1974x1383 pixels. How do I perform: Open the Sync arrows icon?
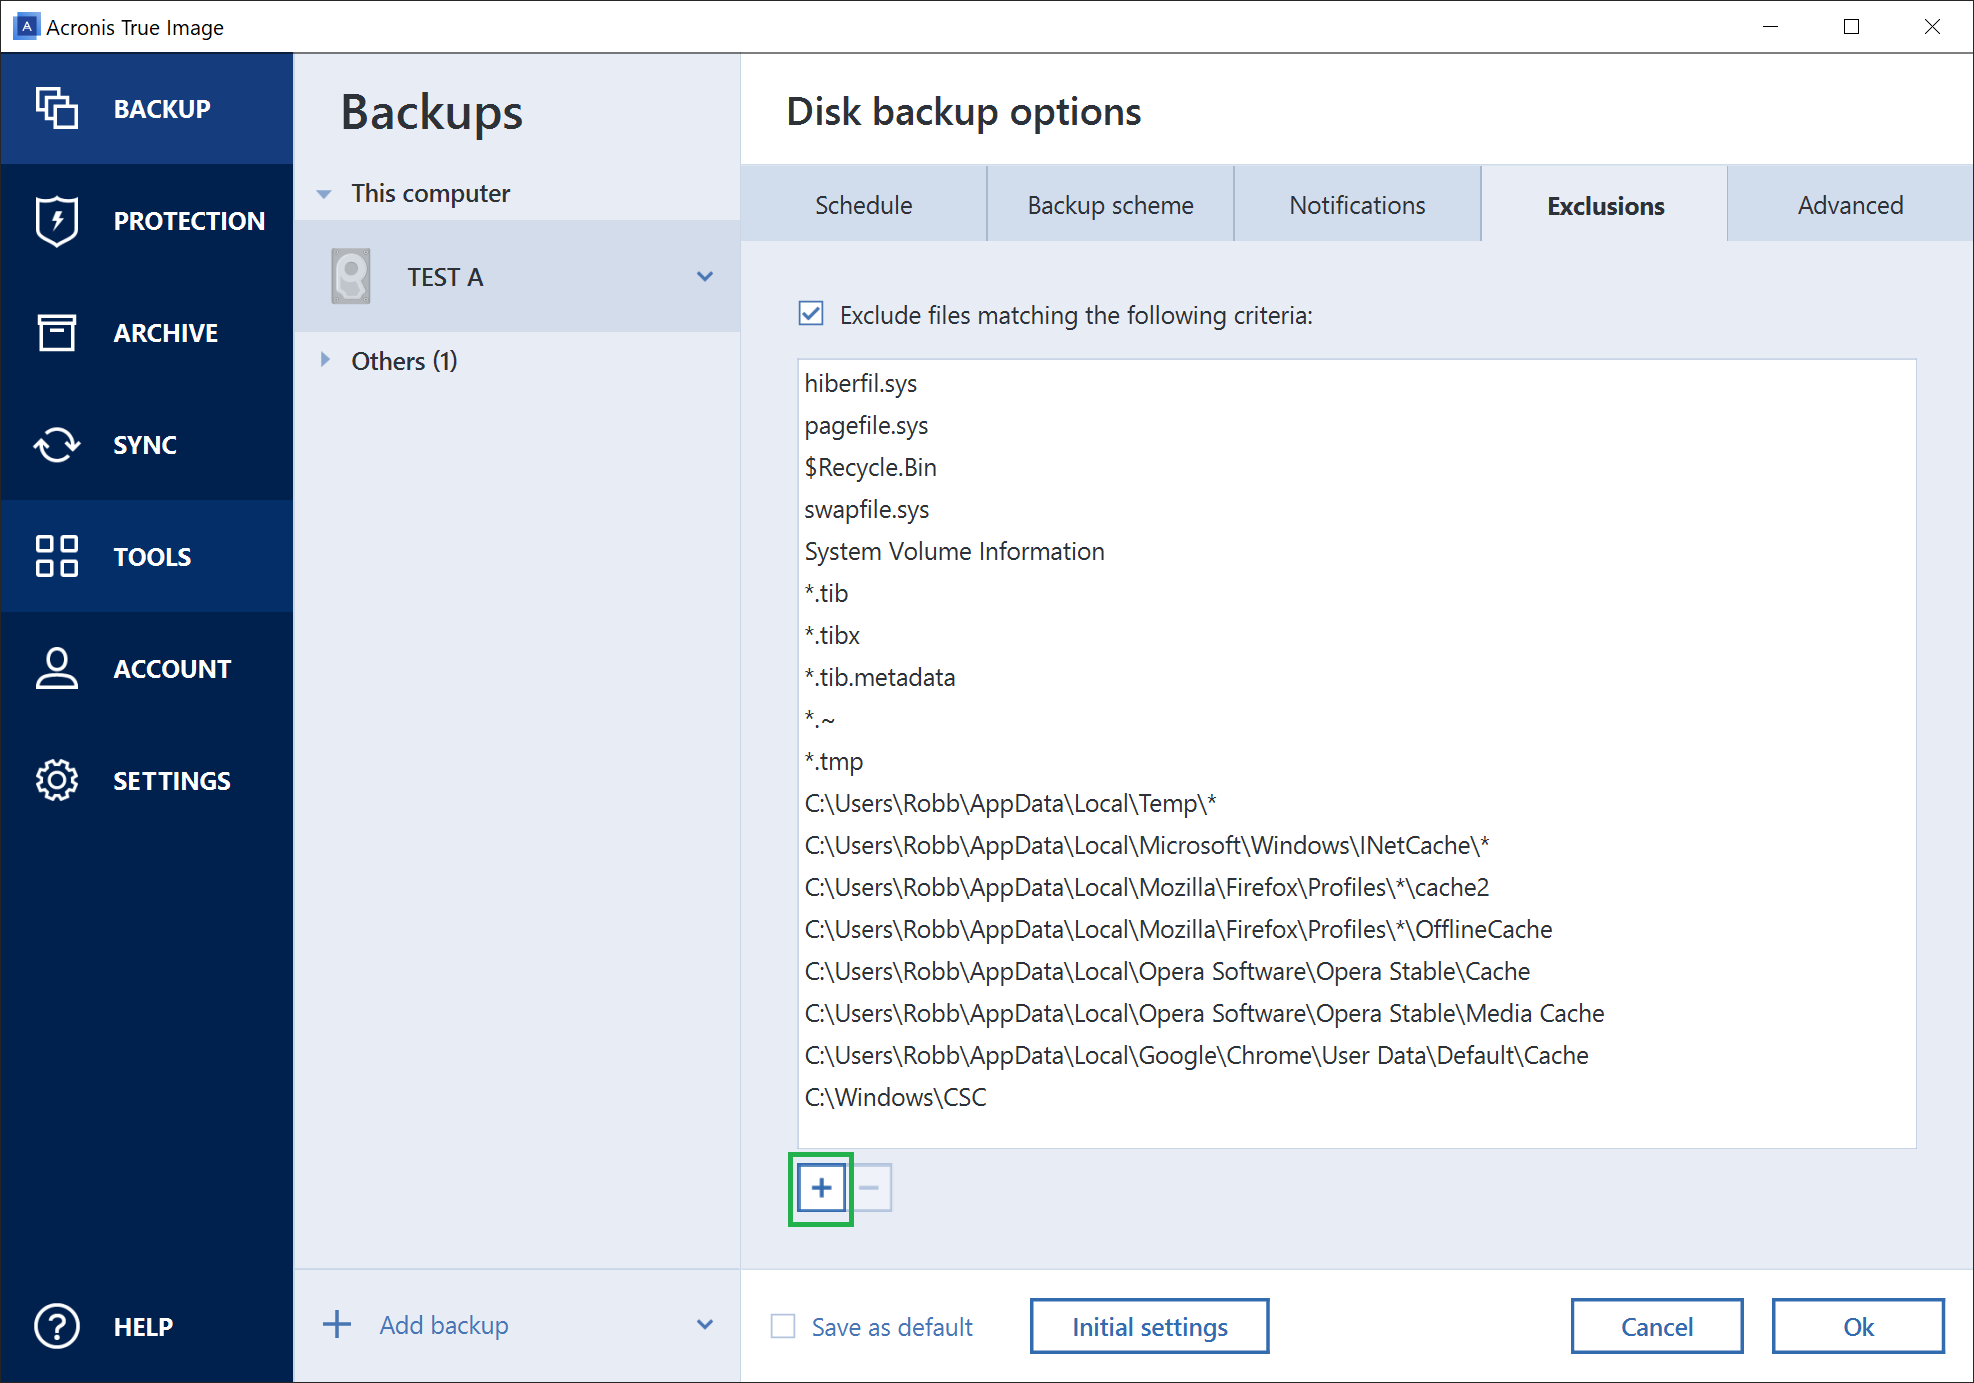coord(57,444)
